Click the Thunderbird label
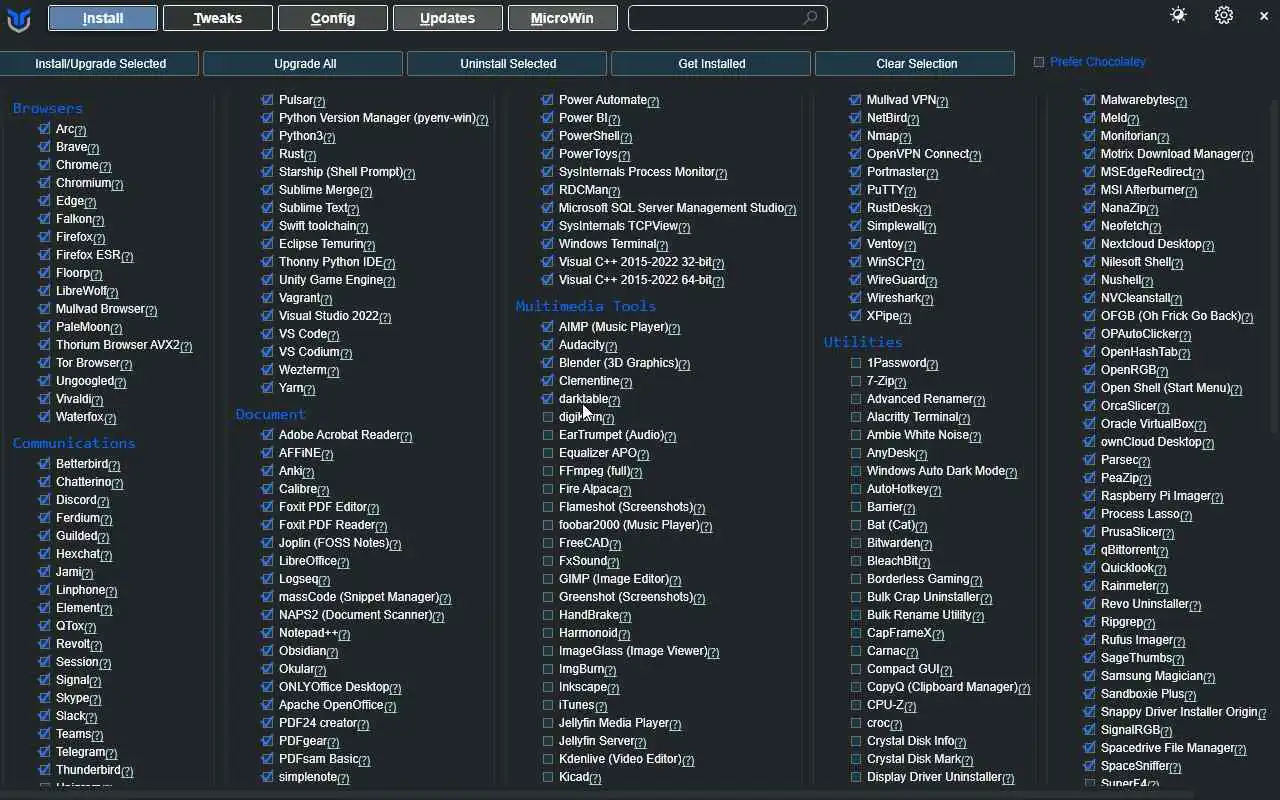1280x800 pixels. 88,770
